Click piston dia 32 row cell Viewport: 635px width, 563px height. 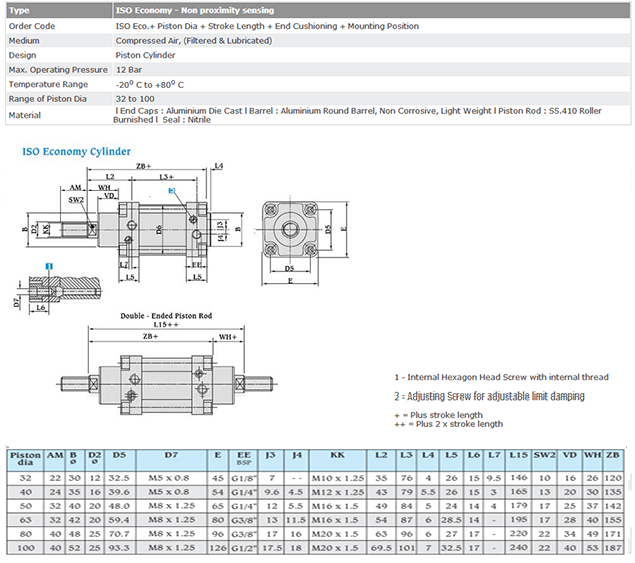(x=25, y=478)
